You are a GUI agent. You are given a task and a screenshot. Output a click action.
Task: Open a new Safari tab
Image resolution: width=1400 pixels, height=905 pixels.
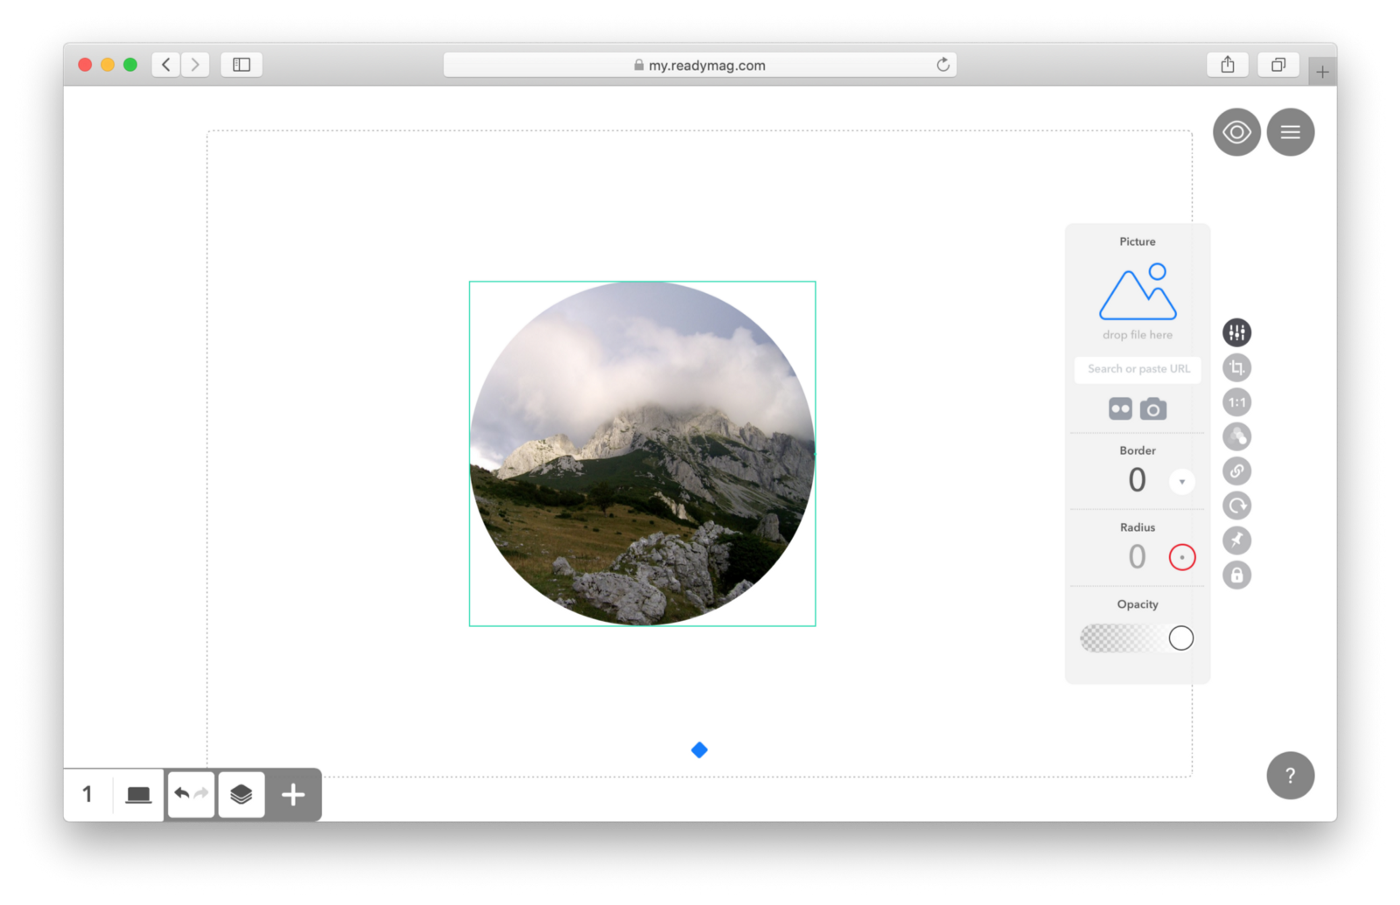point(1322,72)
